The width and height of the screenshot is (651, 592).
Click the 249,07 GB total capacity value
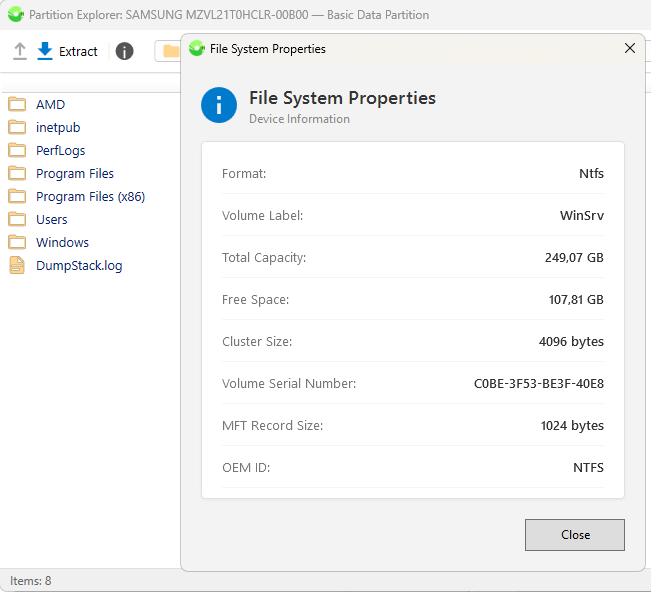574,258
